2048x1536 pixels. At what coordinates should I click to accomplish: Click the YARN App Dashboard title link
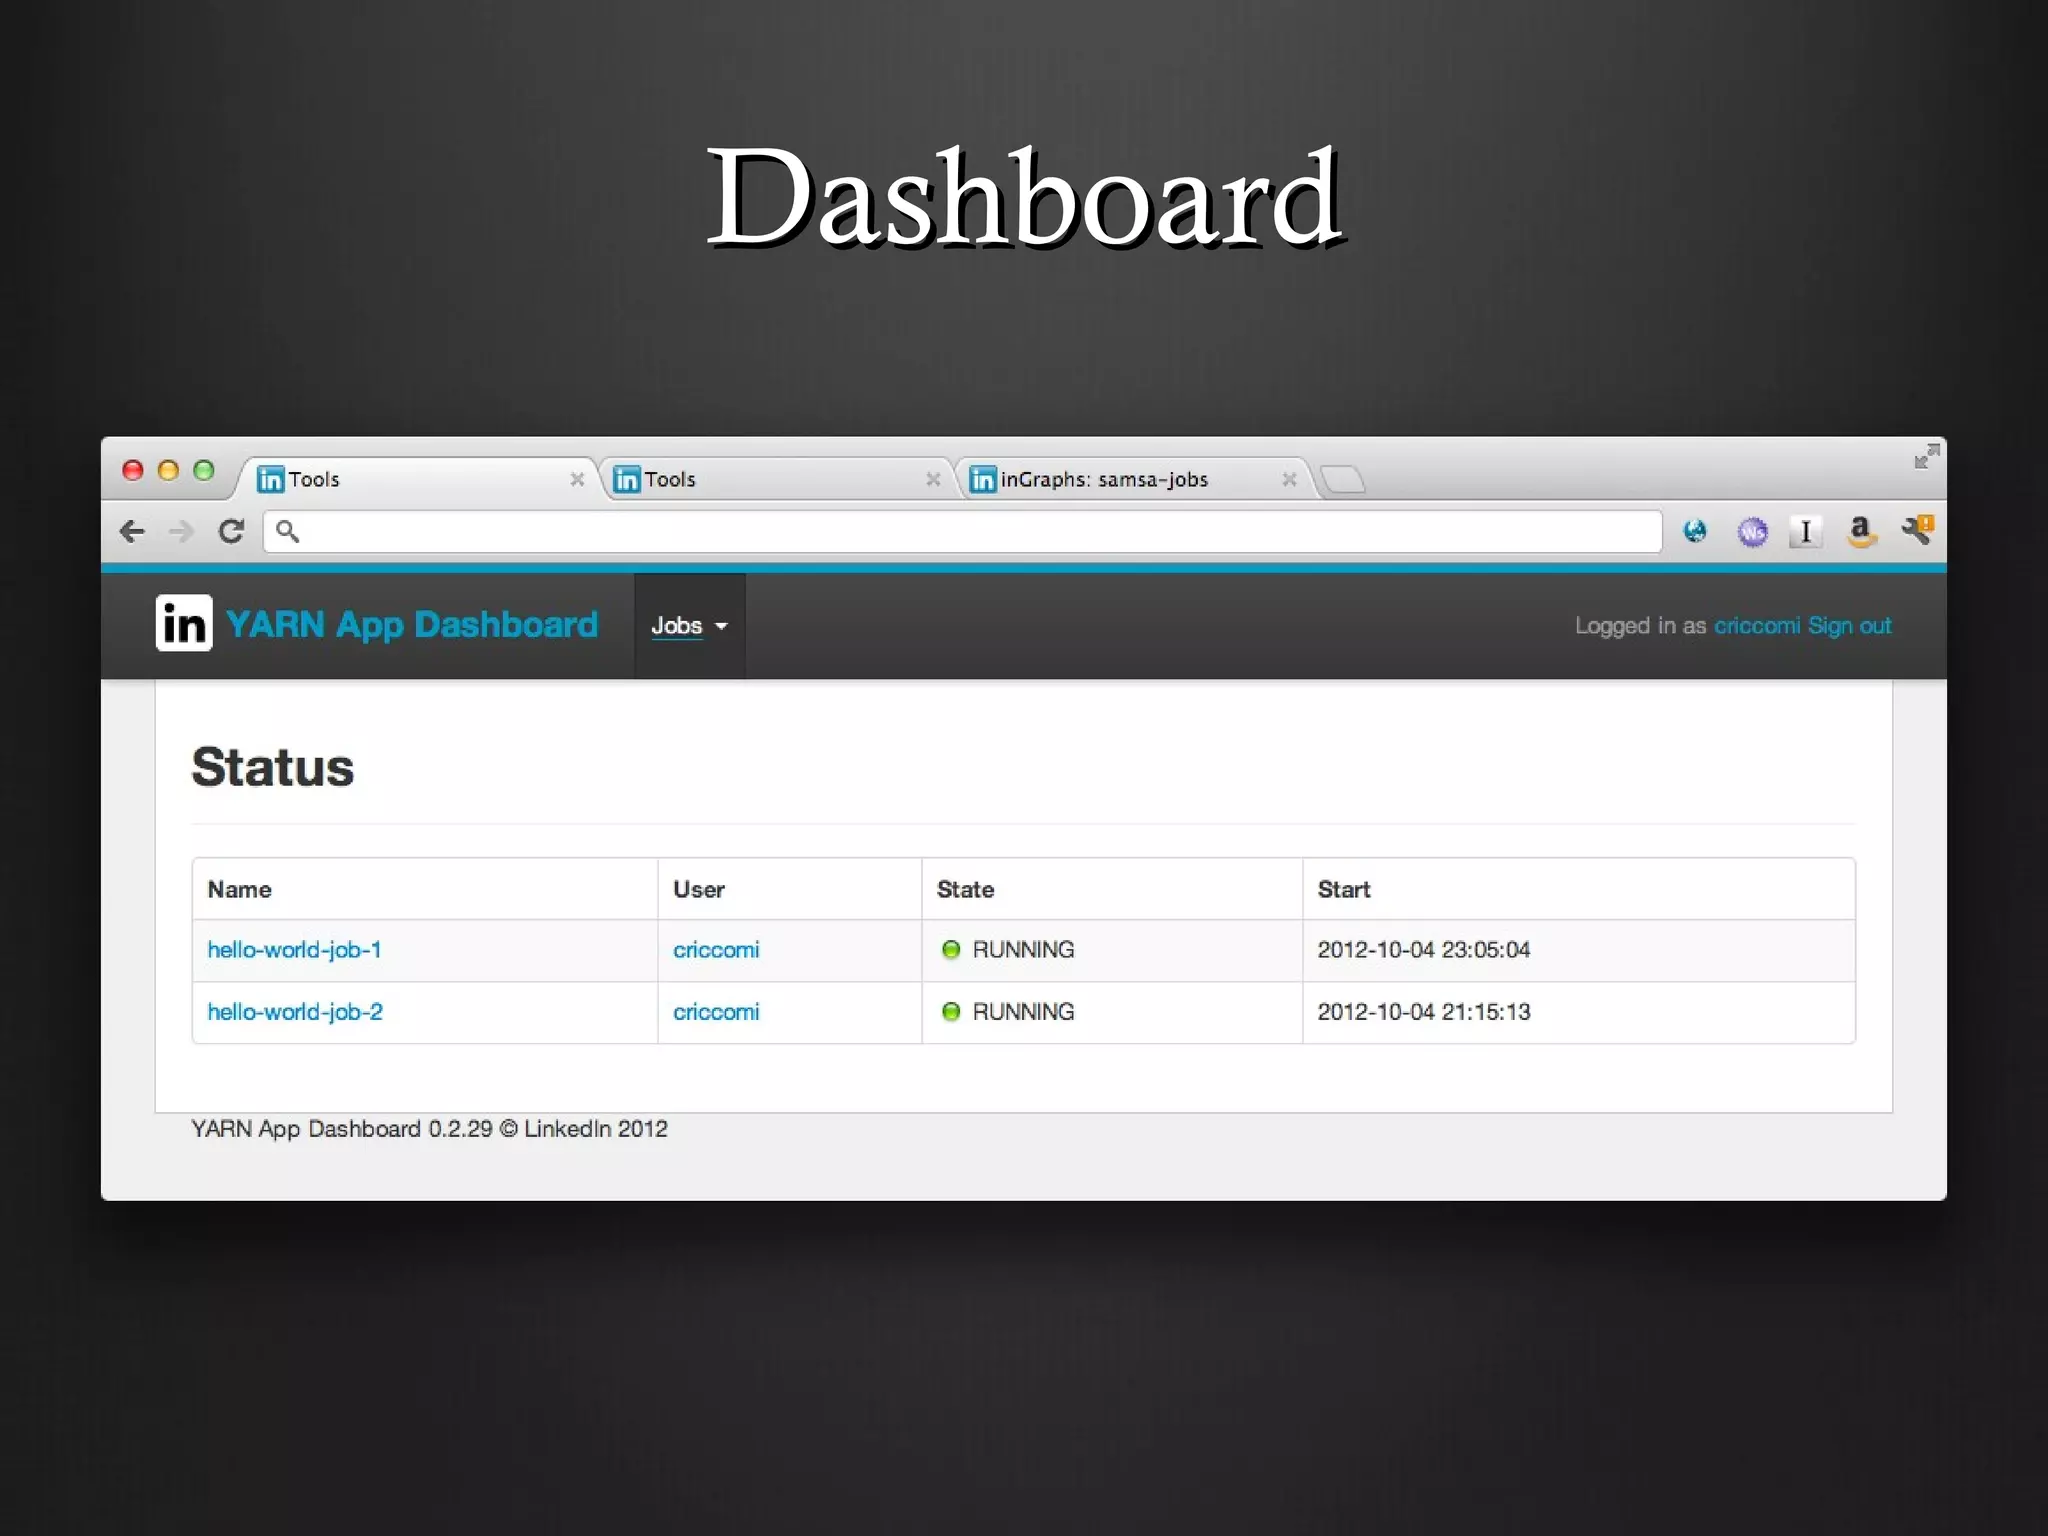pos(411,624)
